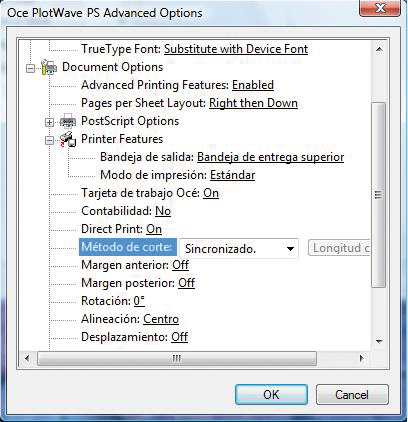Click the OK button
Screen dimensions: 408x422
click(271, 395)
